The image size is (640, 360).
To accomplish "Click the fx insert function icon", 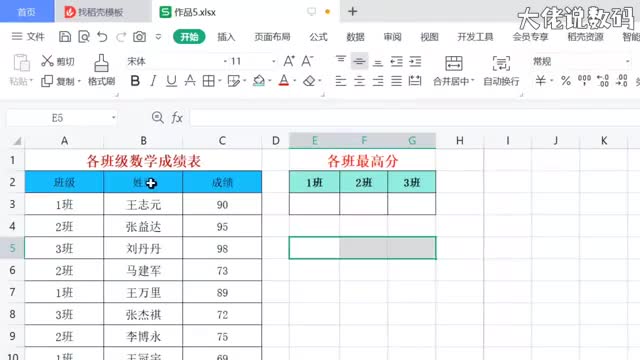I will coord(177,118).
